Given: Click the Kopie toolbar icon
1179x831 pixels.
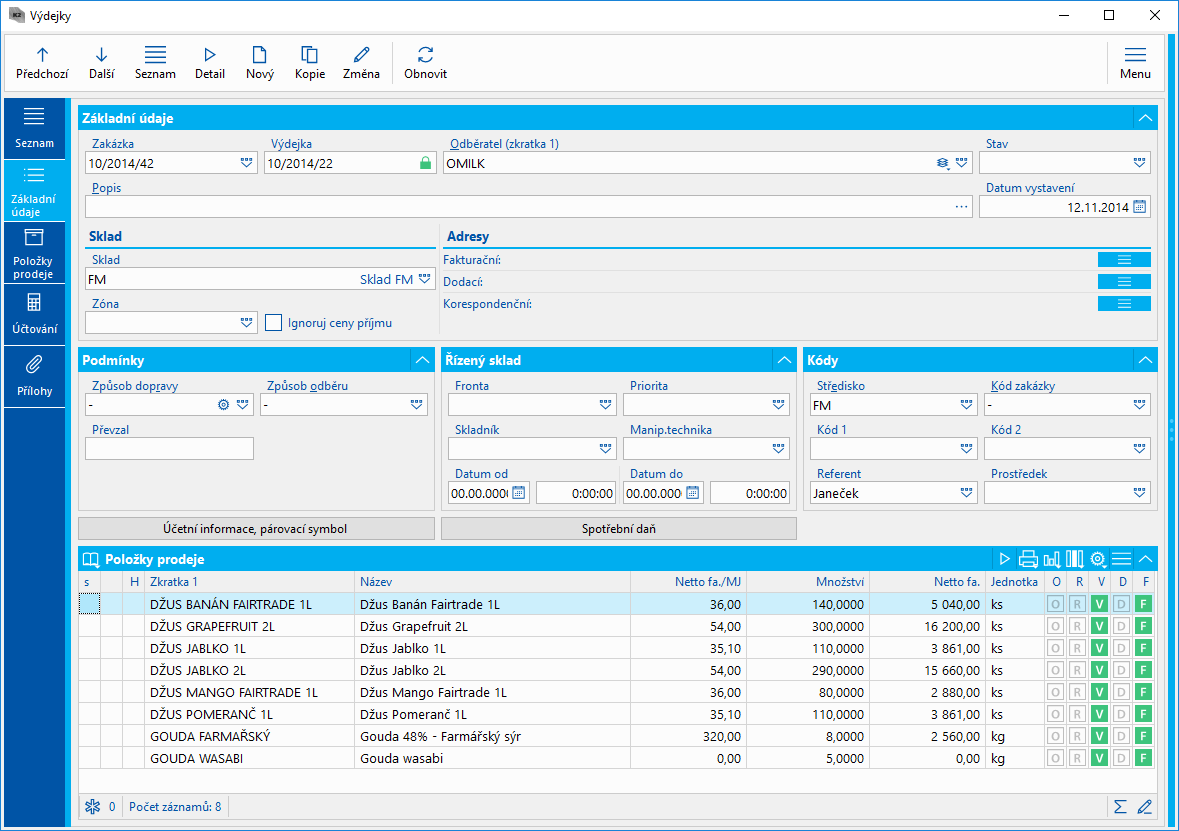Looking at the screenshot, I should [x=309, y=56].
